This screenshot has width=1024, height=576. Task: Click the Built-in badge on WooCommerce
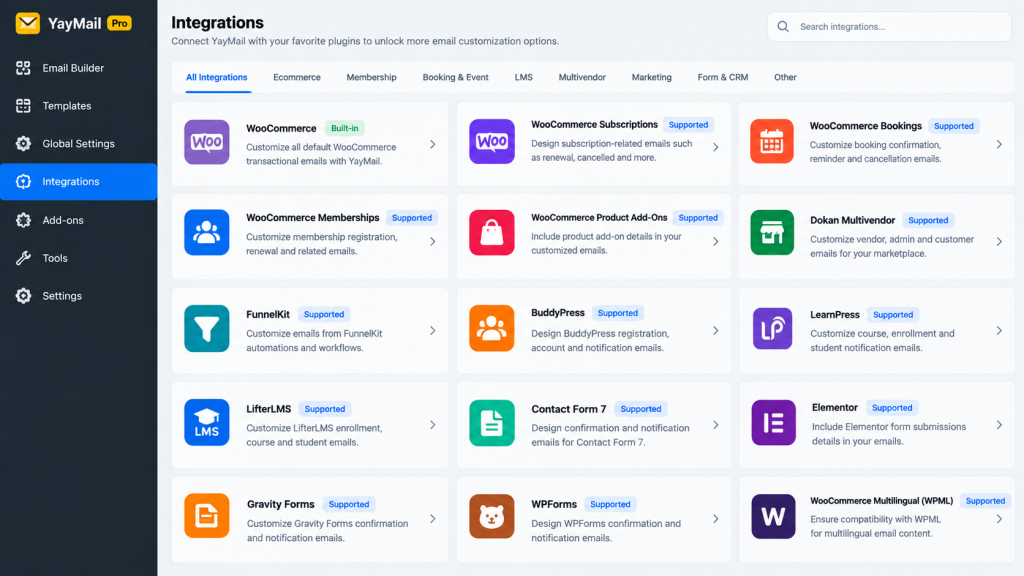click(344, 128)
